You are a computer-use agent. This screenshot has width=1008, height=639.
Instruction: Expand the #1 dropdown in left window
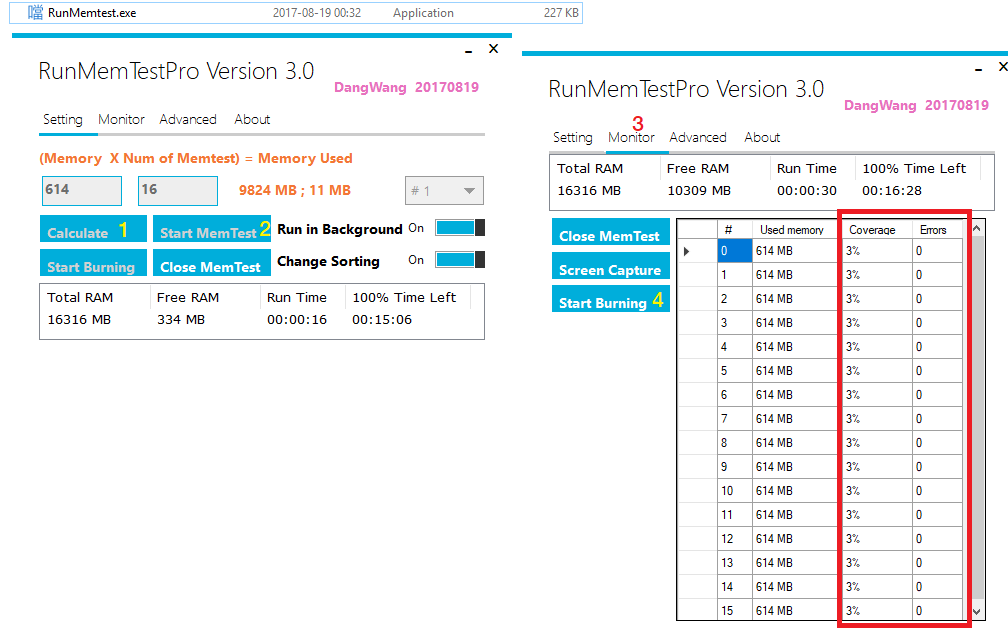(x=444, y=190)
